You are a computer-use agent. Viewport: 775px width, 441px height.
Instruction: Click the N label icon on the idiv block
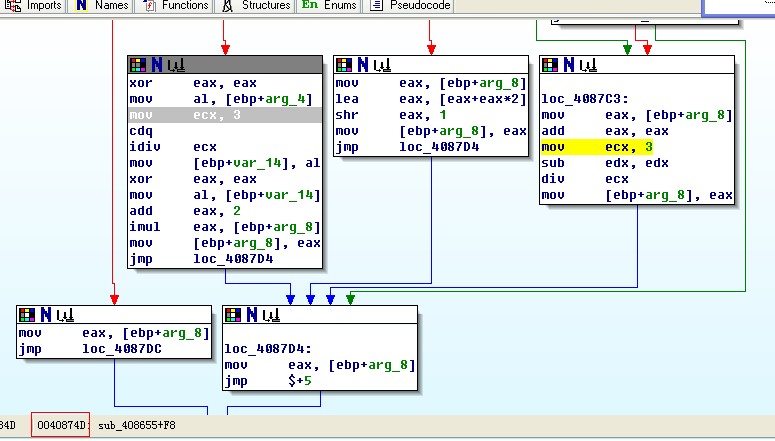(155, 65)
